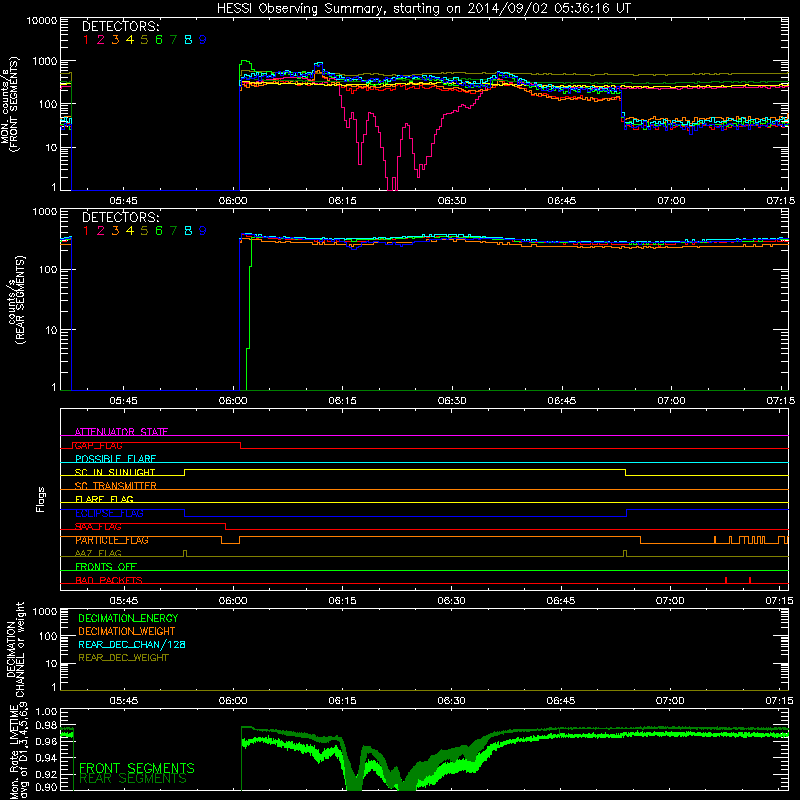Click the SAA_FLAG label
The width and height of the screenshot is (800, 800).
[x=98, y=527]
